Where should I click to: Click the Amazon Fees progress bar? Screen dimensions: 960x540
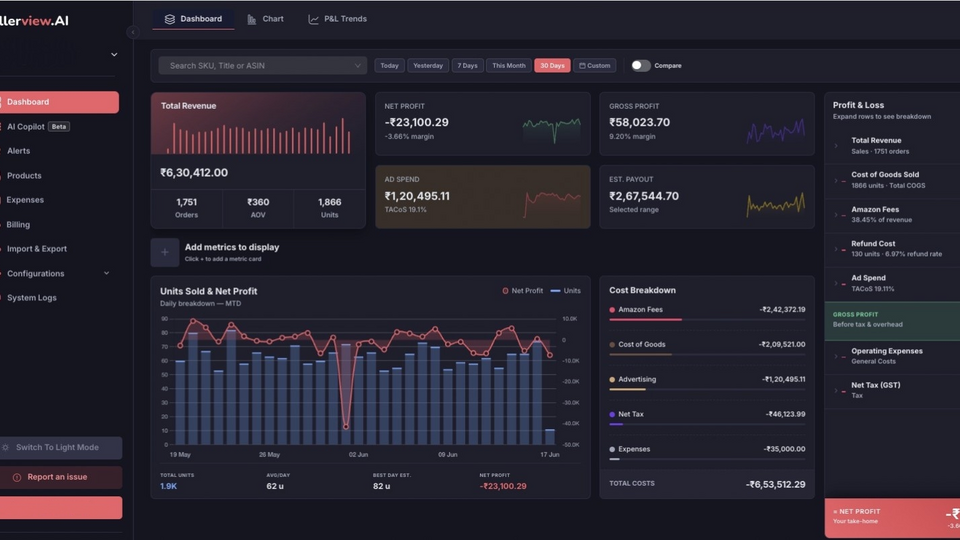pos(707,320)
